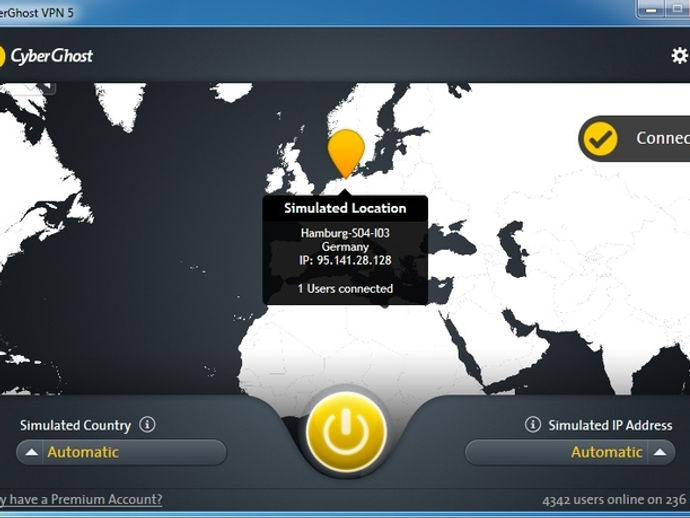690x518 pixels.
Task: Click the Simulated IP Address label
Action: (610, 425)
